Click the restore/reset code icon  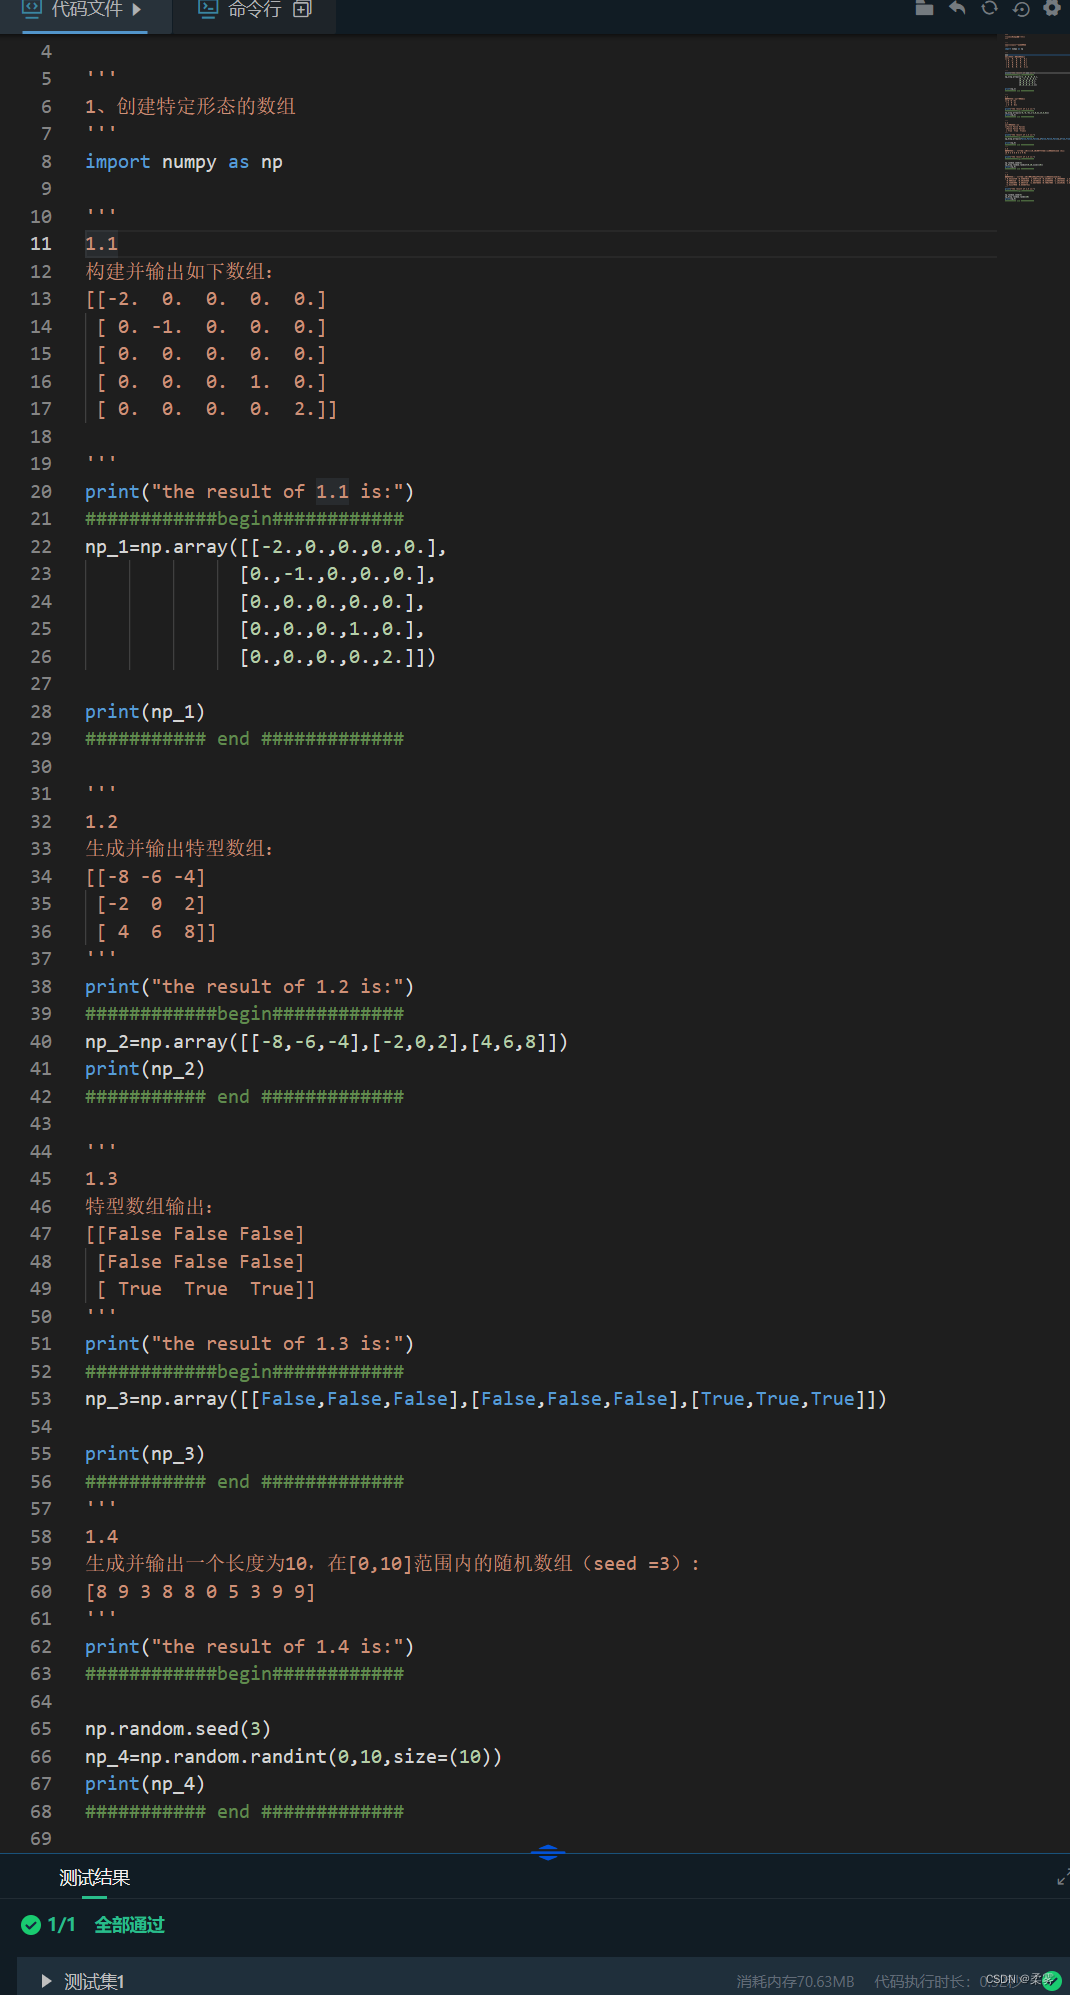[x=1021, y=9]
